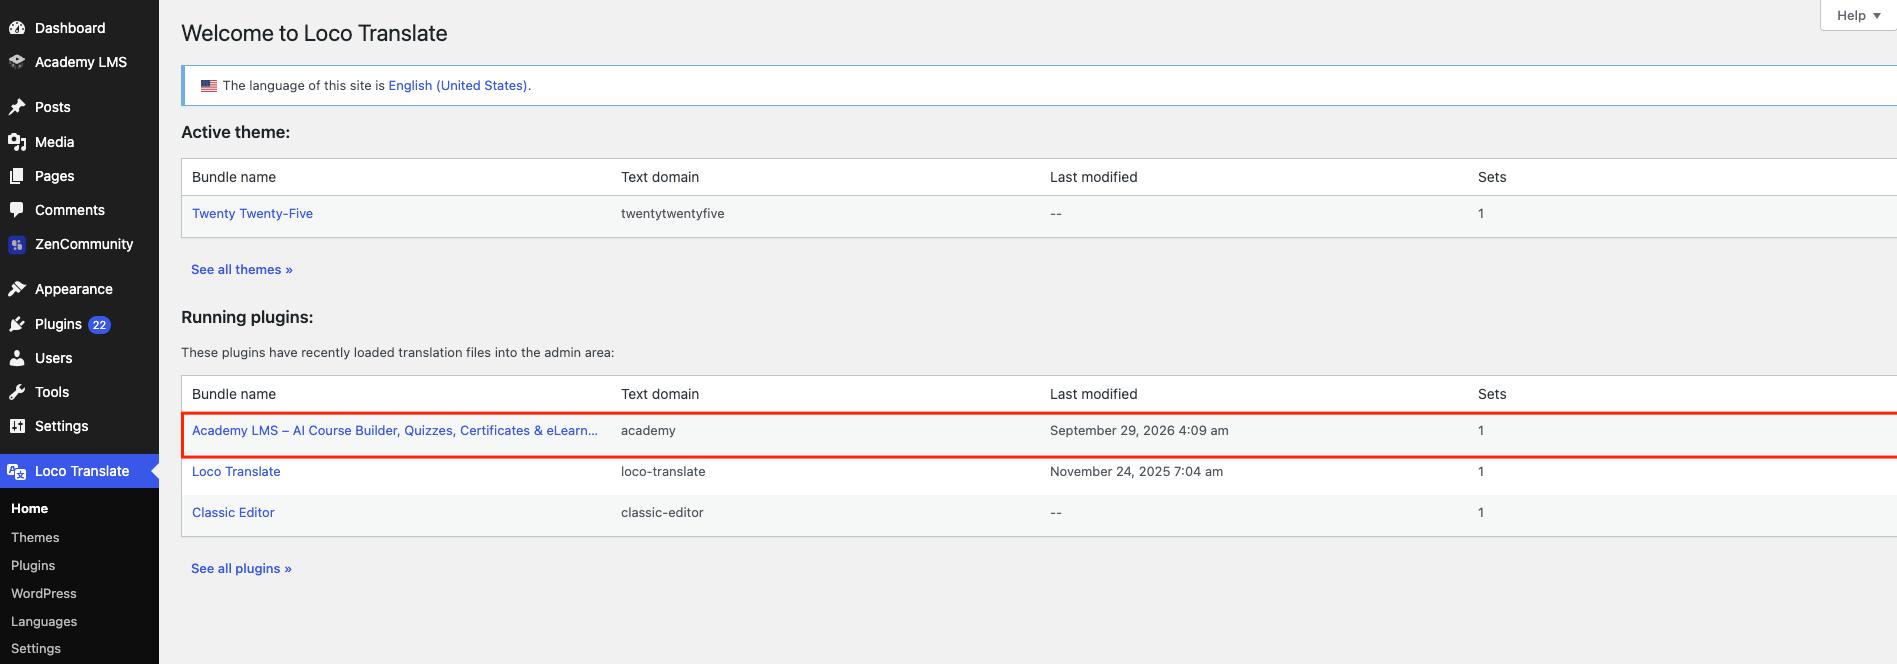Click the Tools wrench icon
This screenshot has width=1897, height=664.
(17, 392)
